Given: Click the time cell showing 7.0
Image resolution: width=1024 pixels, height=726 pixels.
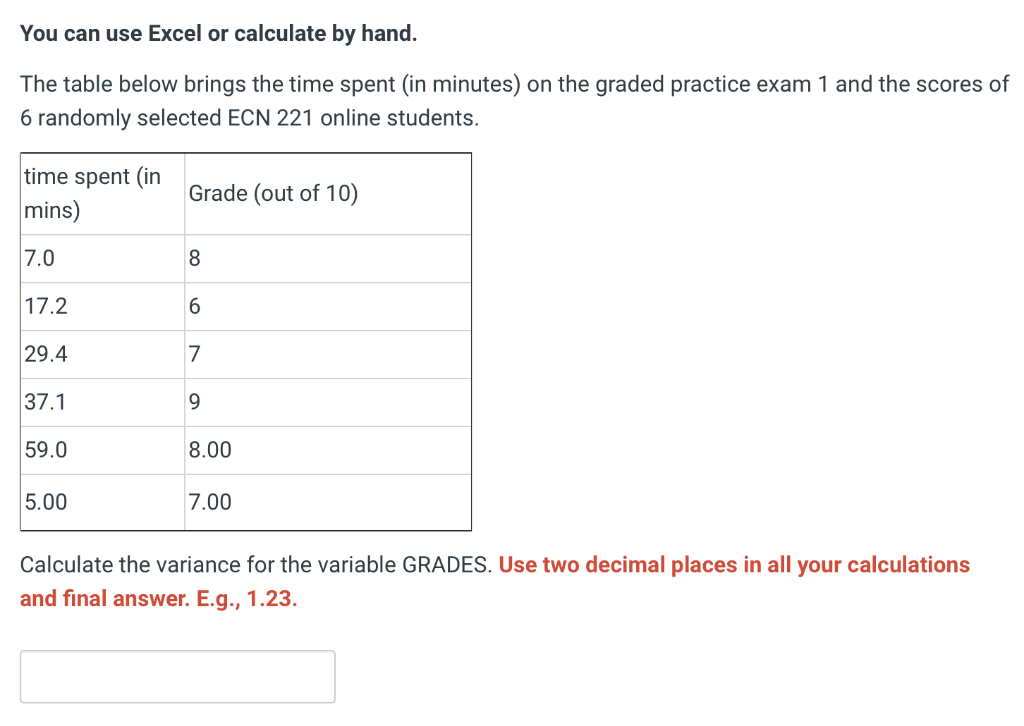Looking at the screenshot, I should coord(103,259).
